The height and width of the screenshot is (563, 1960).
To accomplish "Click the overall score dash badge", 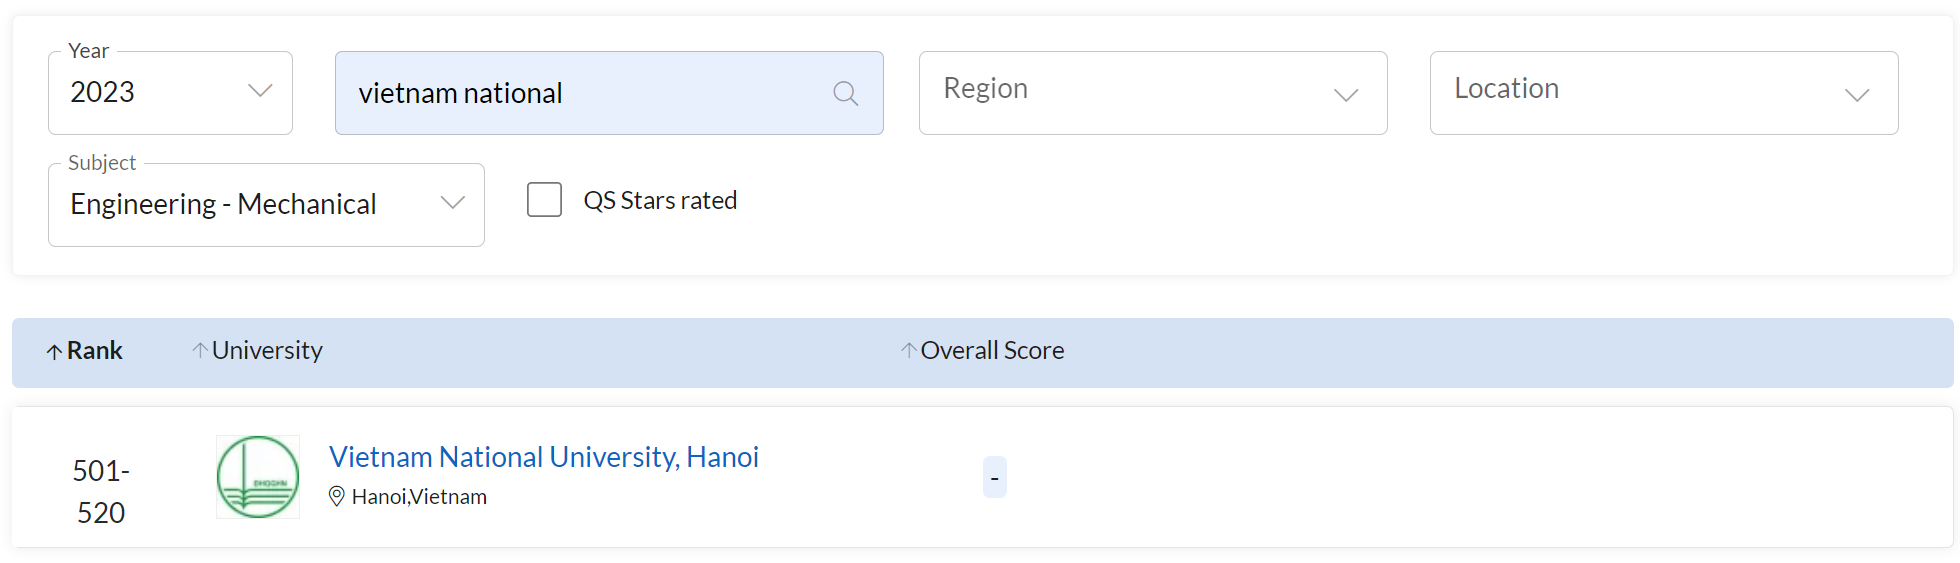I will 994,477.
